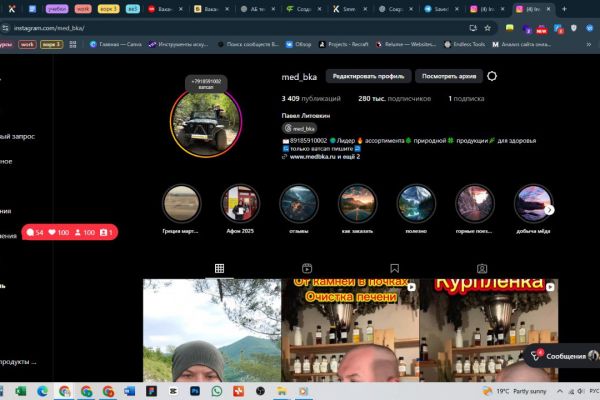Open the Resume — Websites bookmark

[406, 44]
